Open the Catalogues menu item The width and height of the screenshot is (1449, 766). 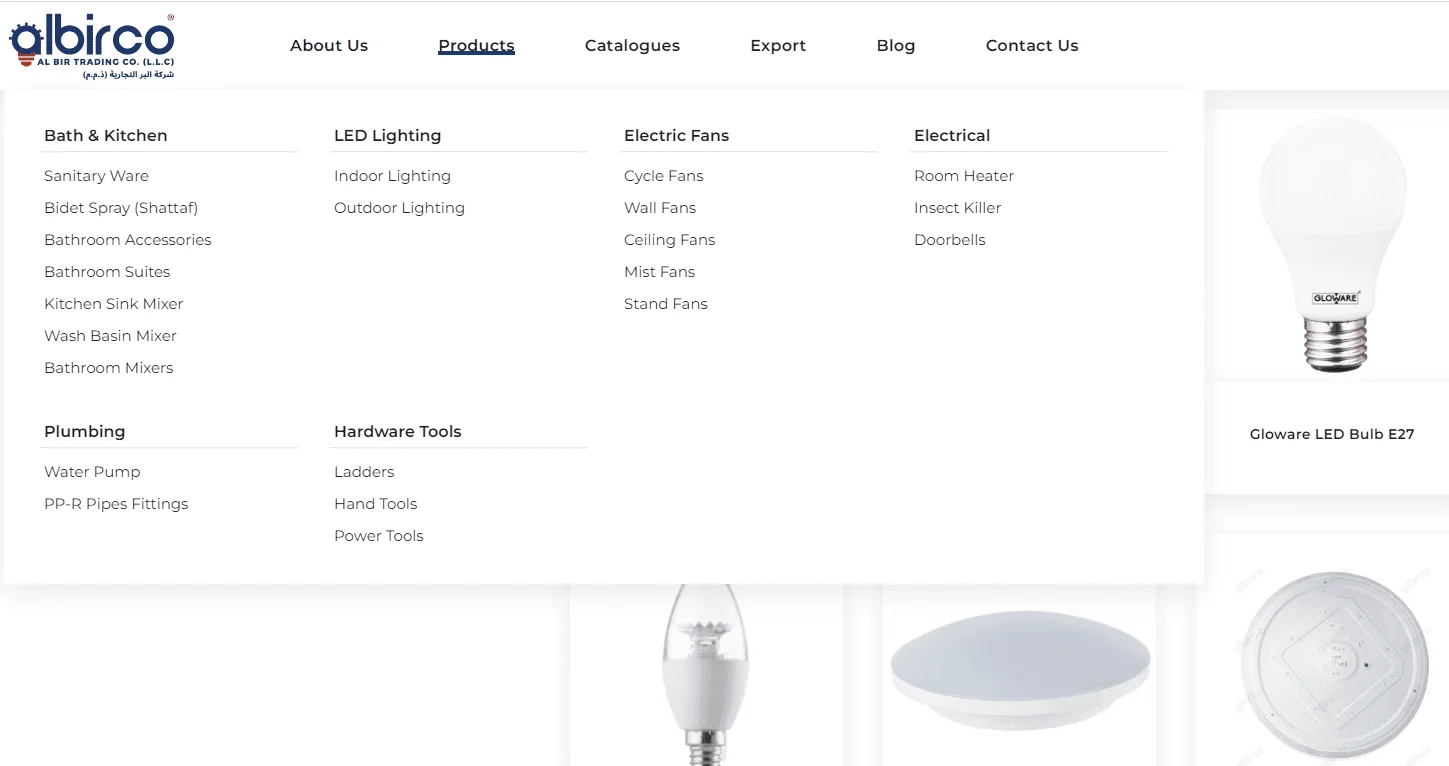point(632,45)
